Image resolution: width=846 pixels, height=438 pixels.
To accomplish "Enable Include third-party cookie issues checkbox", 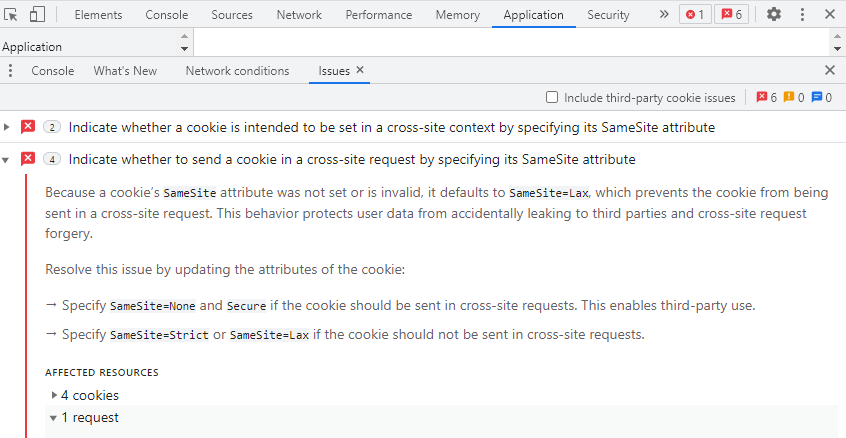I will coord(552,97).
